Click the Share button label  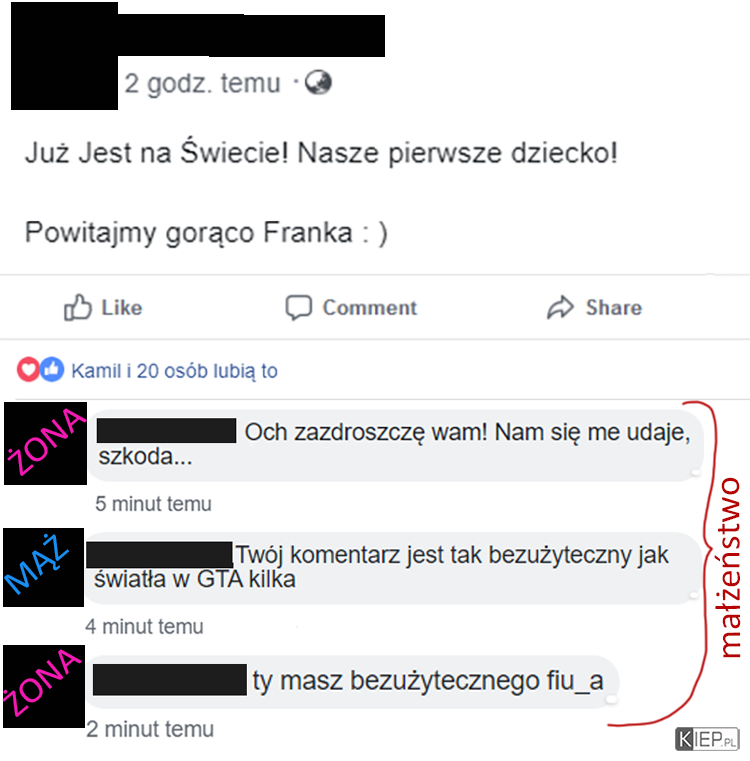click(614, 308)
